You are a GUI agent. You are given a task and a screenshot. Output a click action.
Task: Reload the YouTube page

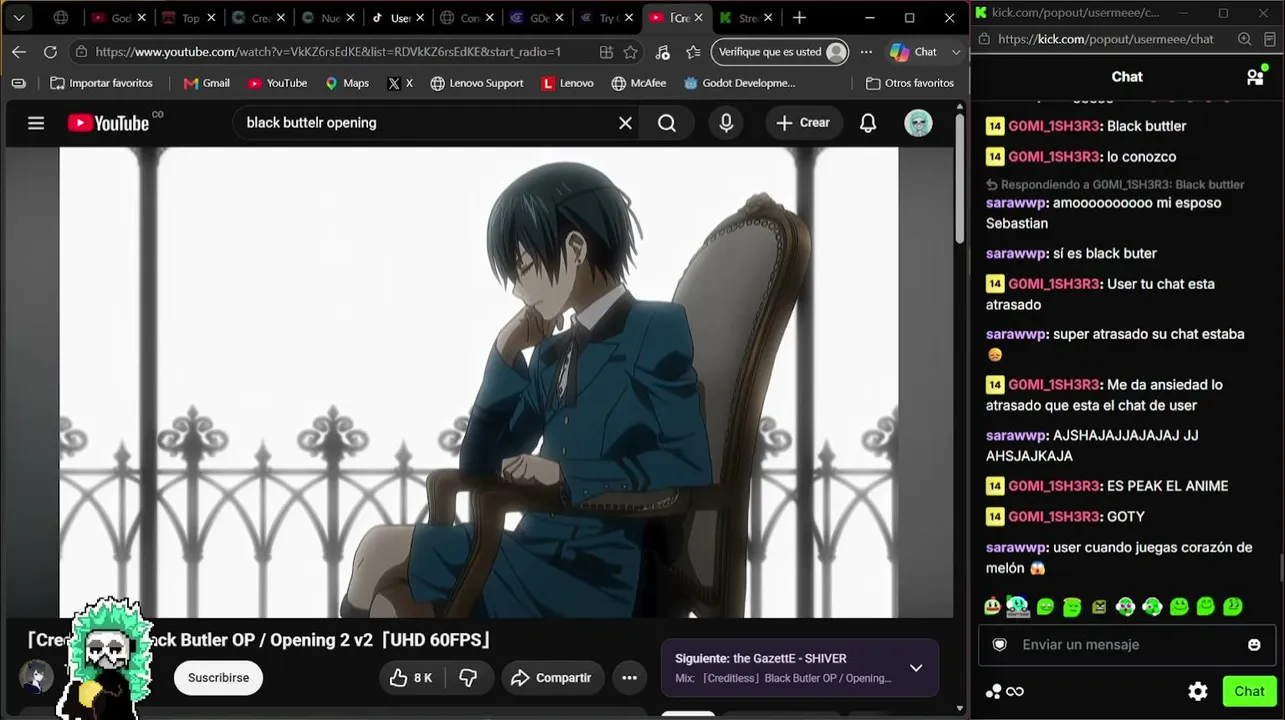point(50,52)
